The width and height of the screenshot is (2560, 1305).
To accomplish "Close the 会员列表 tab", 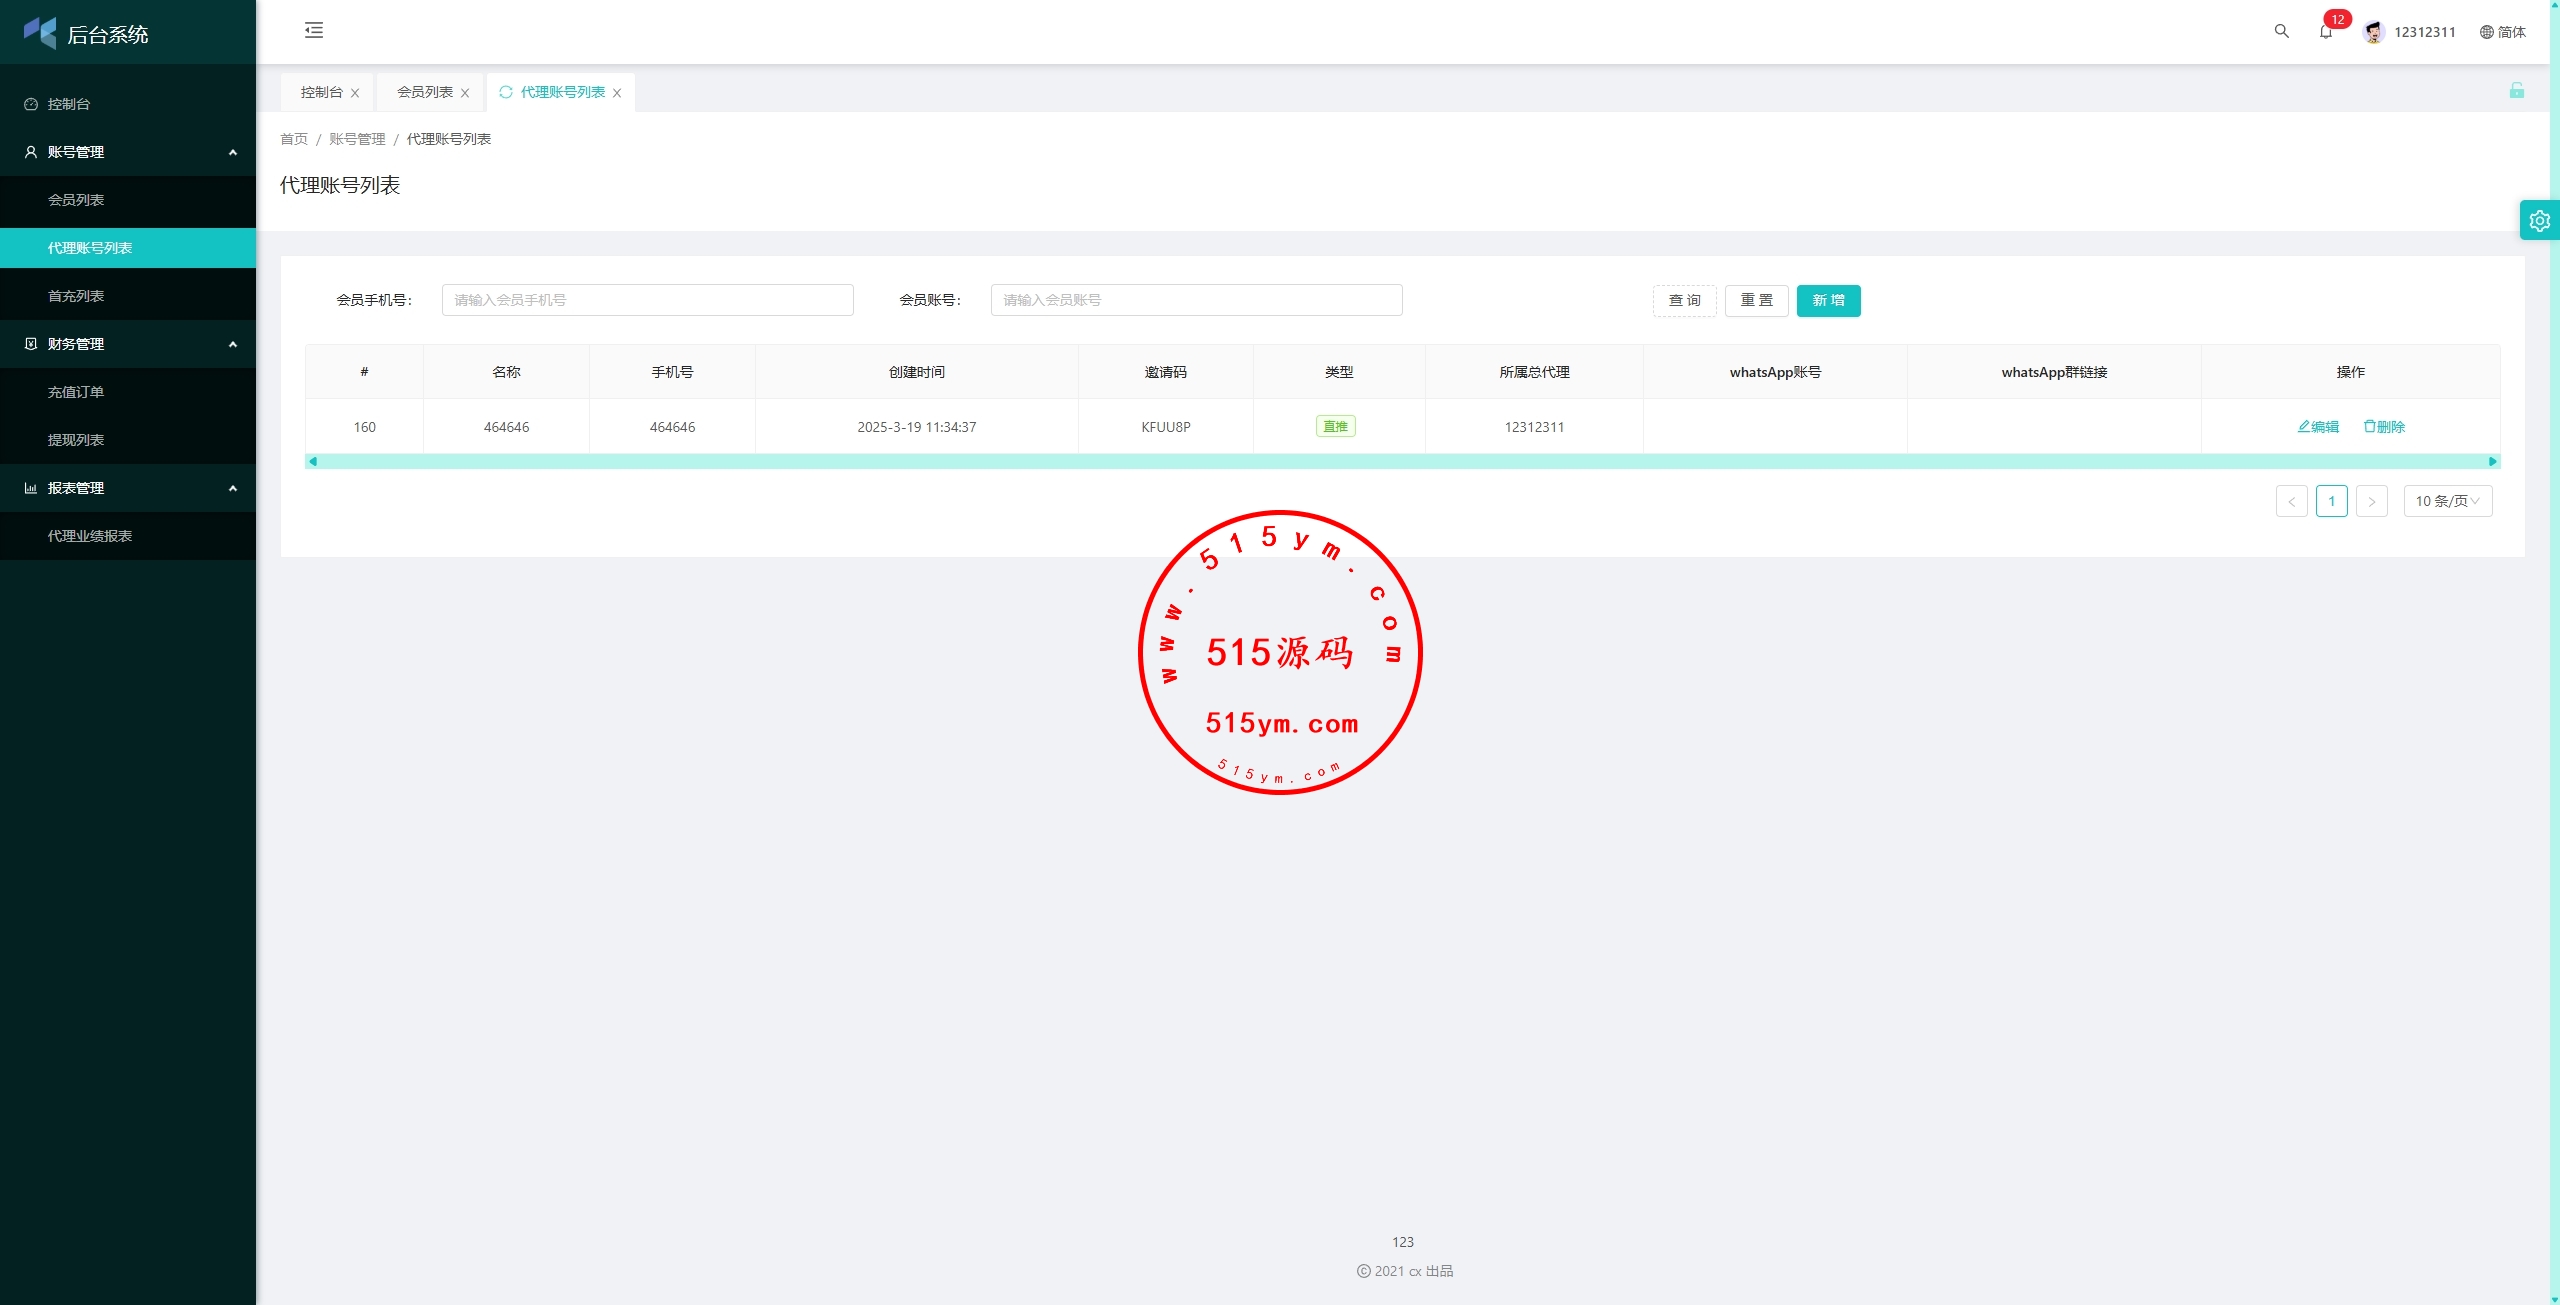I will click(465, 93).
